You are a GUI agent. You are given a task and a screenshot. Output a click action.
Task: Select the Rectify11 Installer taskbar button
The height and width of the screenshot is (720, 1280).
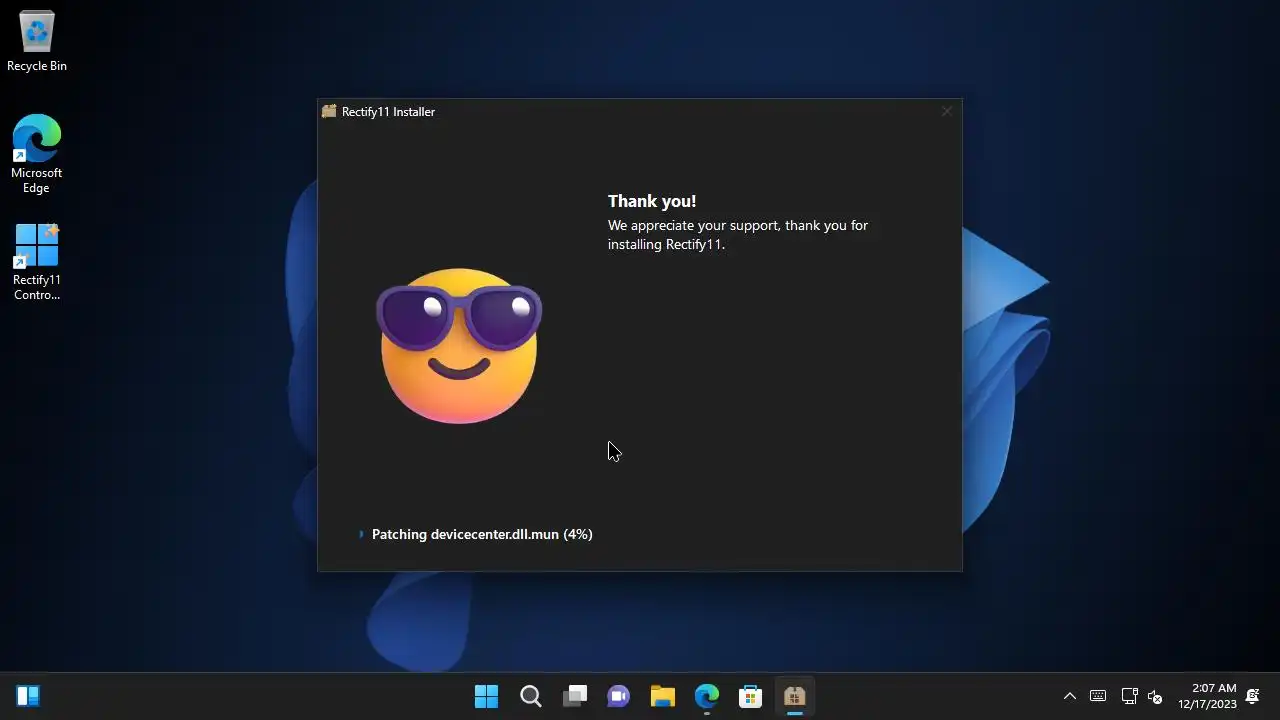tap(795, 696)
